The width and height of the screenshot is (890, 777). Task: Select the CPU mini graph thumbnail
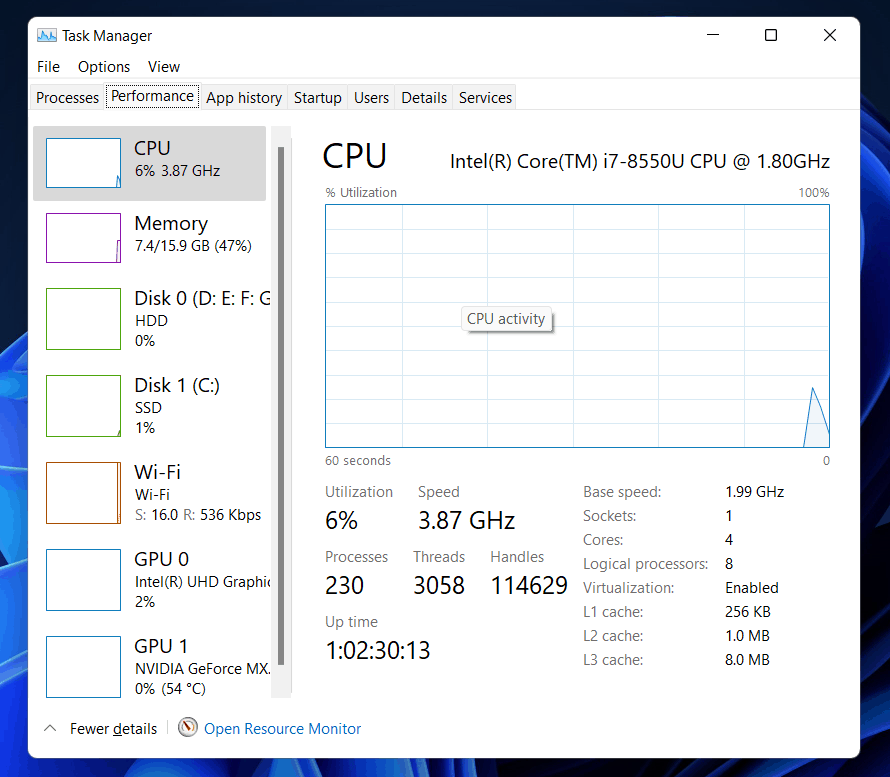(x=83, y=163)
